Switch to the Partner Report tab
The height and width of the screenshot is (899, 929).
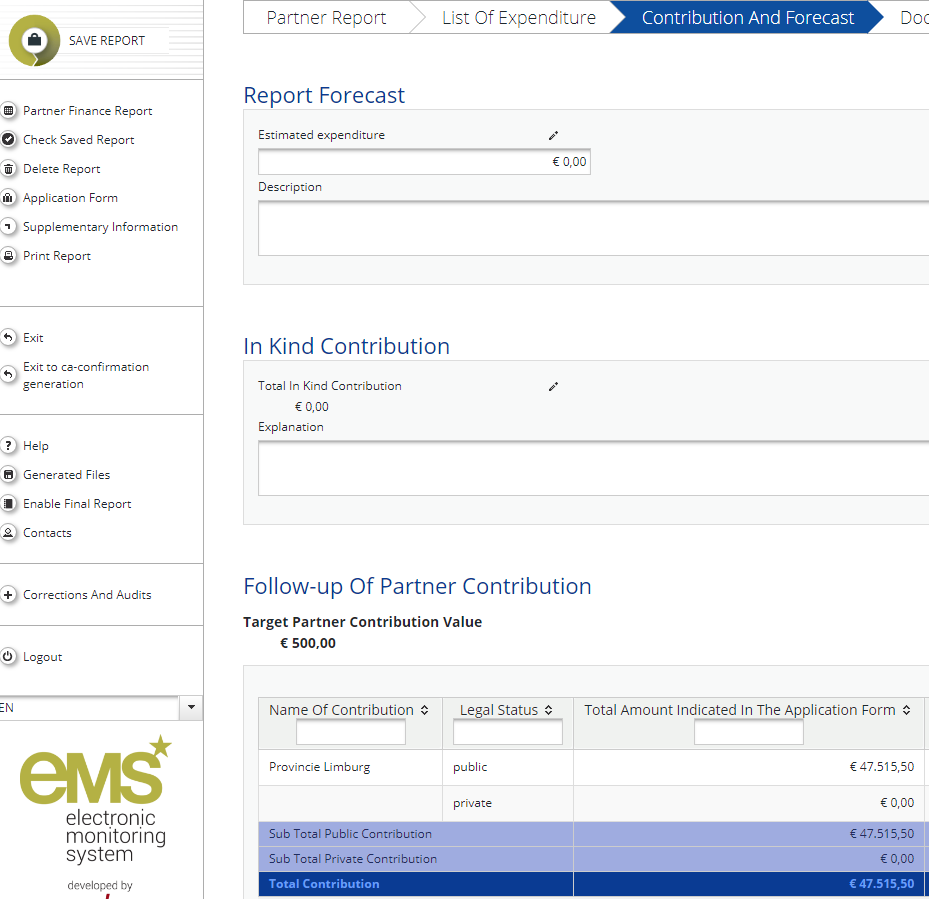tap(326, 17)
